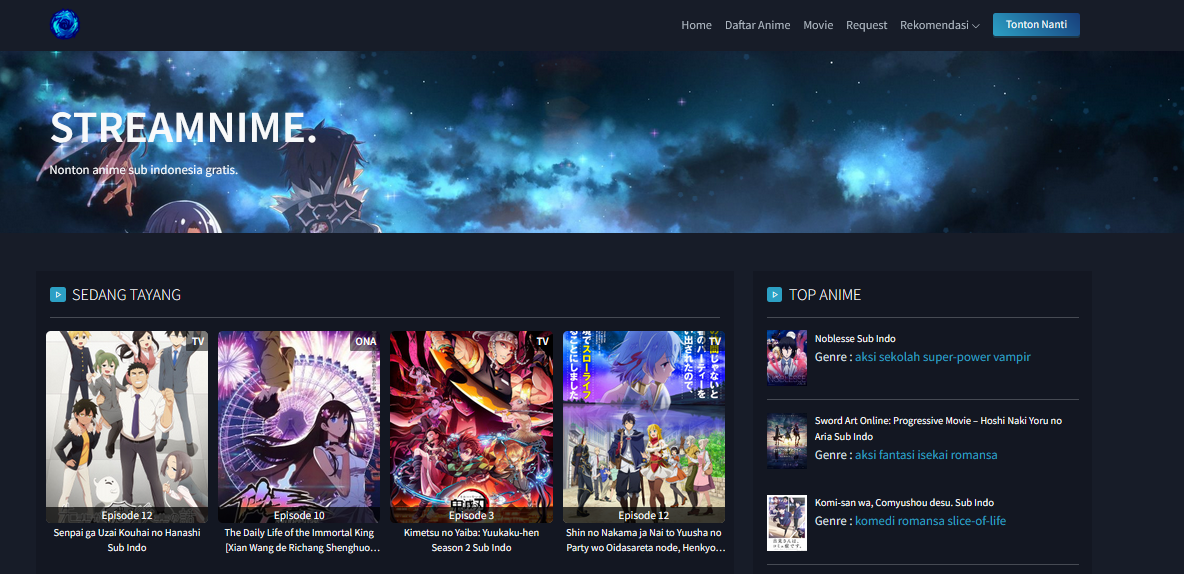Click the TOP ANIME heading text
The height and width of the screenshot is (574, 1184).
click(825, 295)
